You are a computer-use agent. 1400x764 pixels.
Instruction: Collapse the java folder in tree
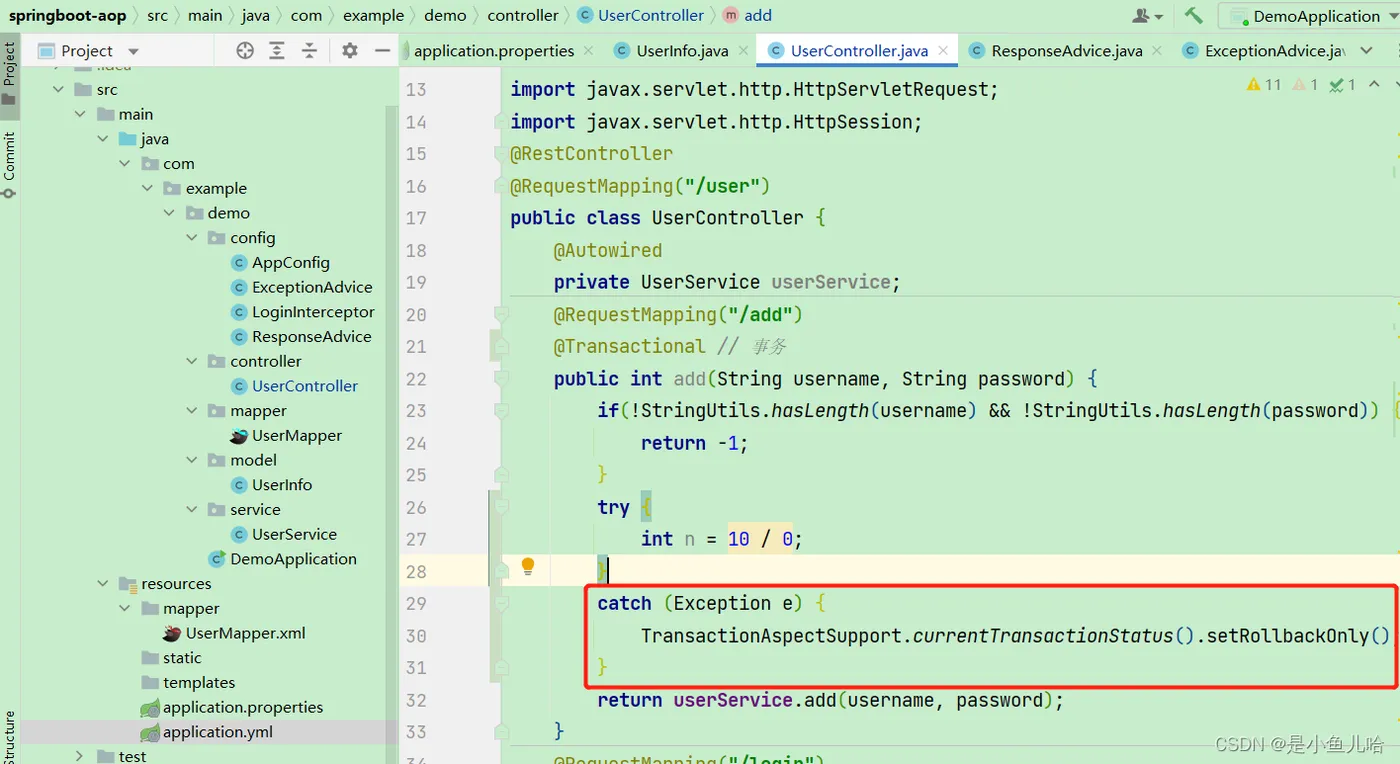(103, 139)
